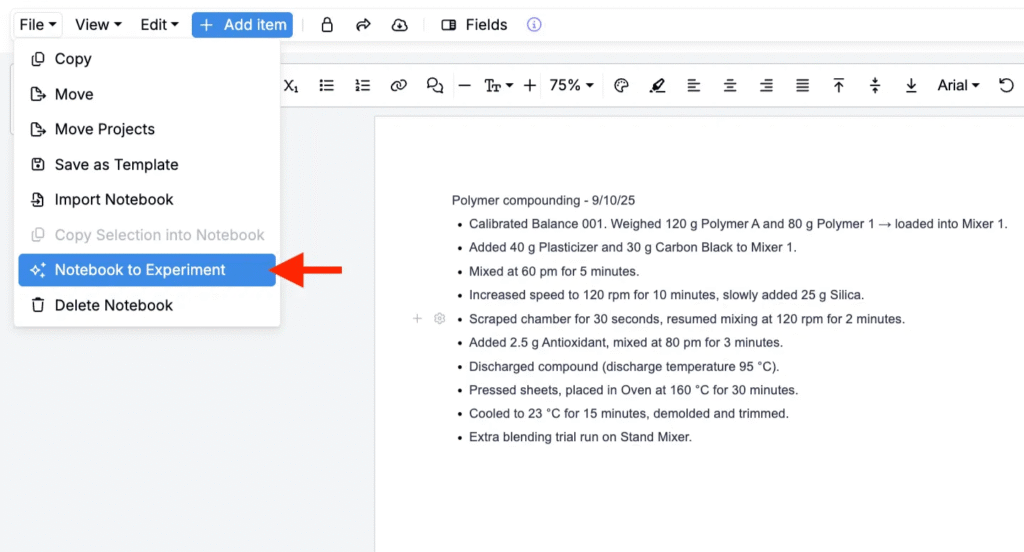Click the cloud download icon
The height and width of the screenshot is (552, 1024).
[400, 25]
